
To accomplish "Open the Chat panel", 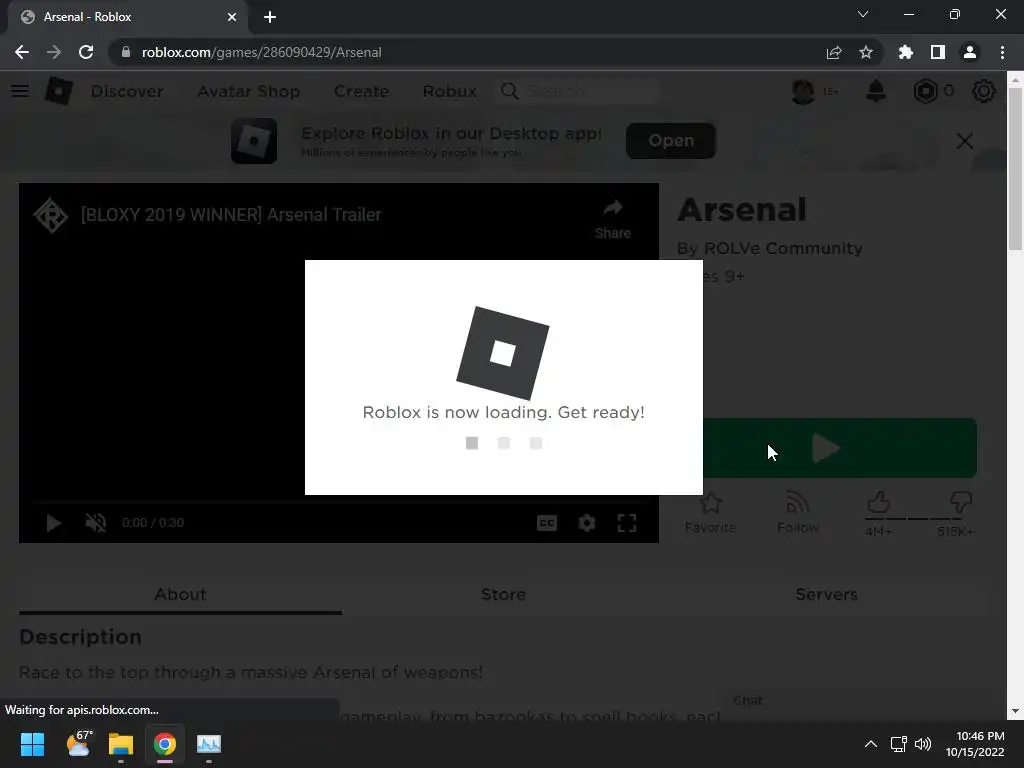I will 856,701.
